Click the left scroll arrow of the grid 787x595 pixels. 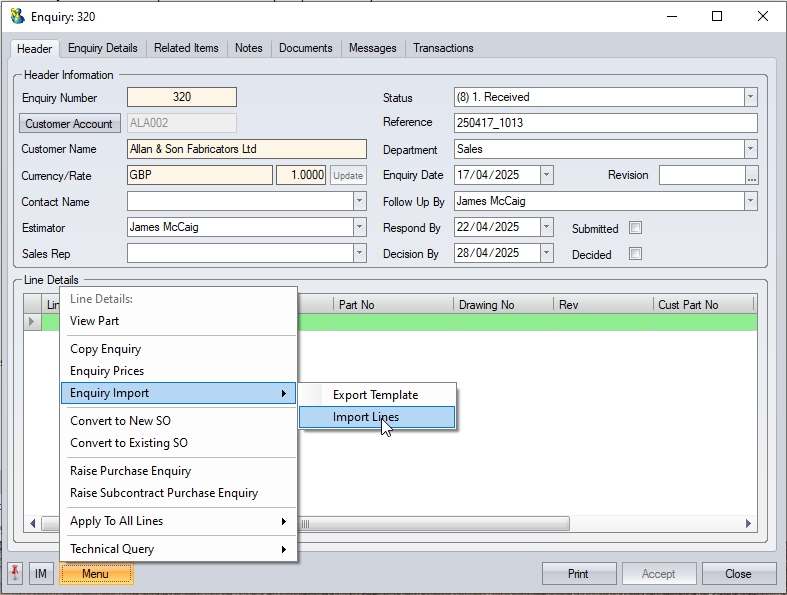point(32,523)
